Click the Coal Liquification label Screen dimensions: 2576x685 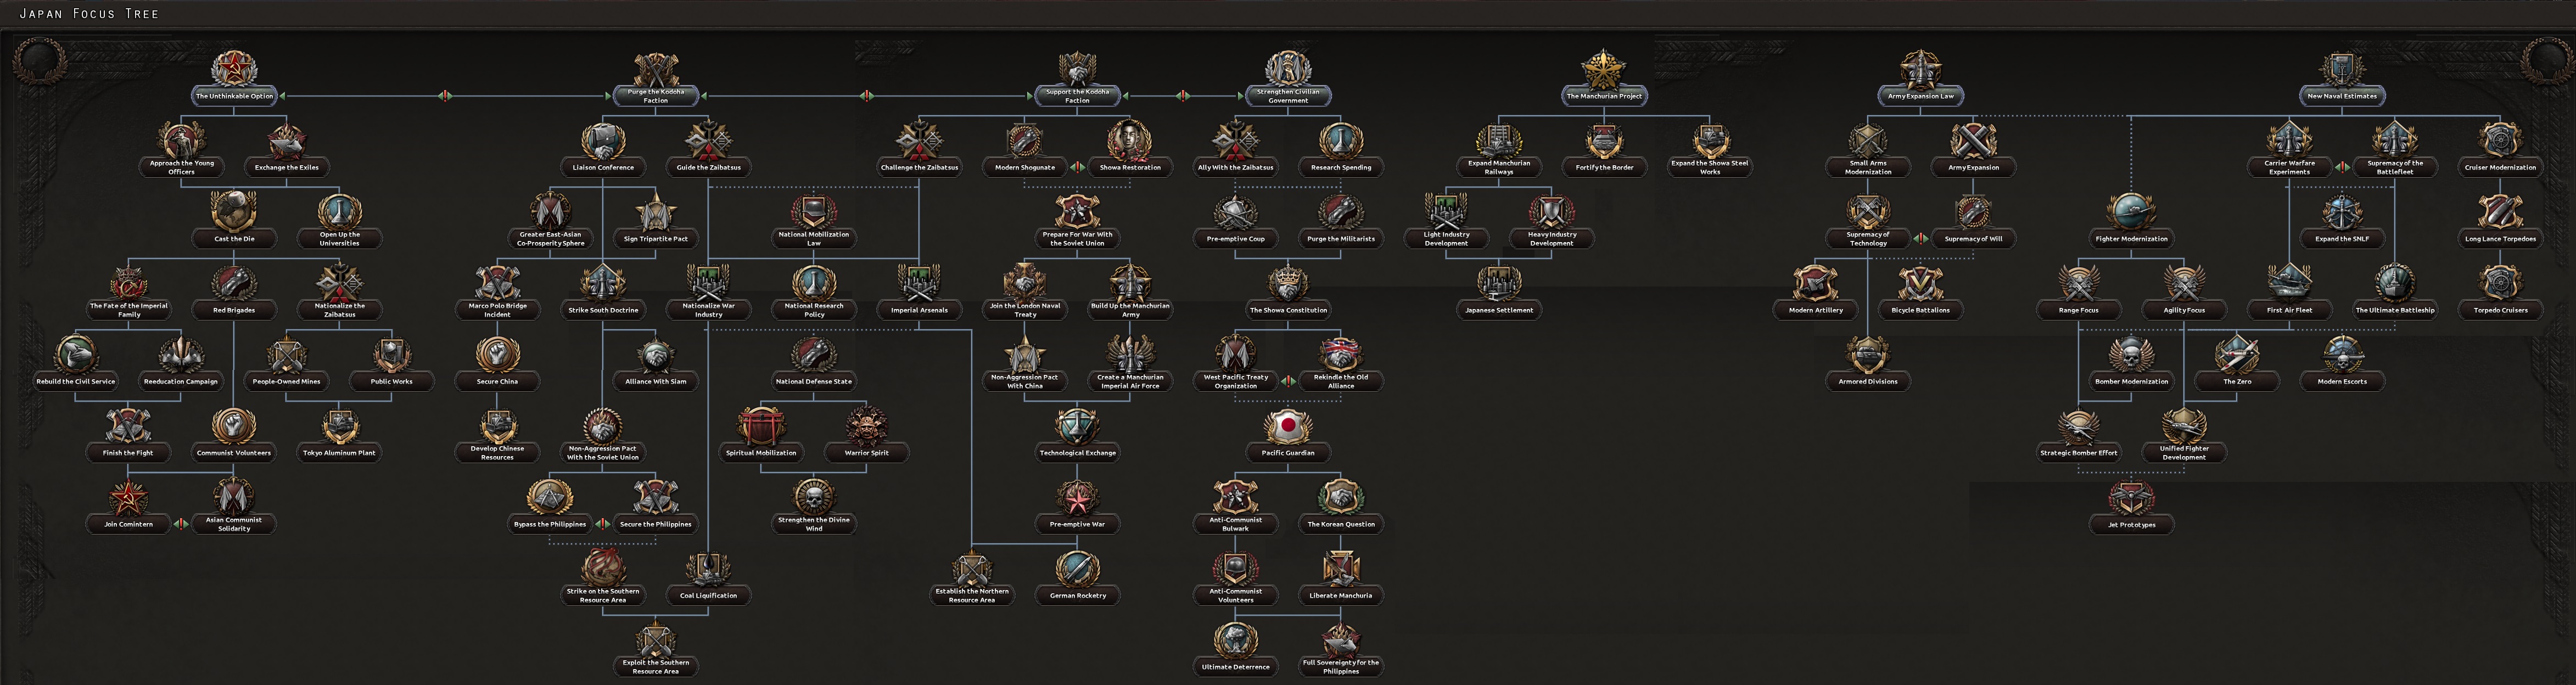tap(708, 596)
